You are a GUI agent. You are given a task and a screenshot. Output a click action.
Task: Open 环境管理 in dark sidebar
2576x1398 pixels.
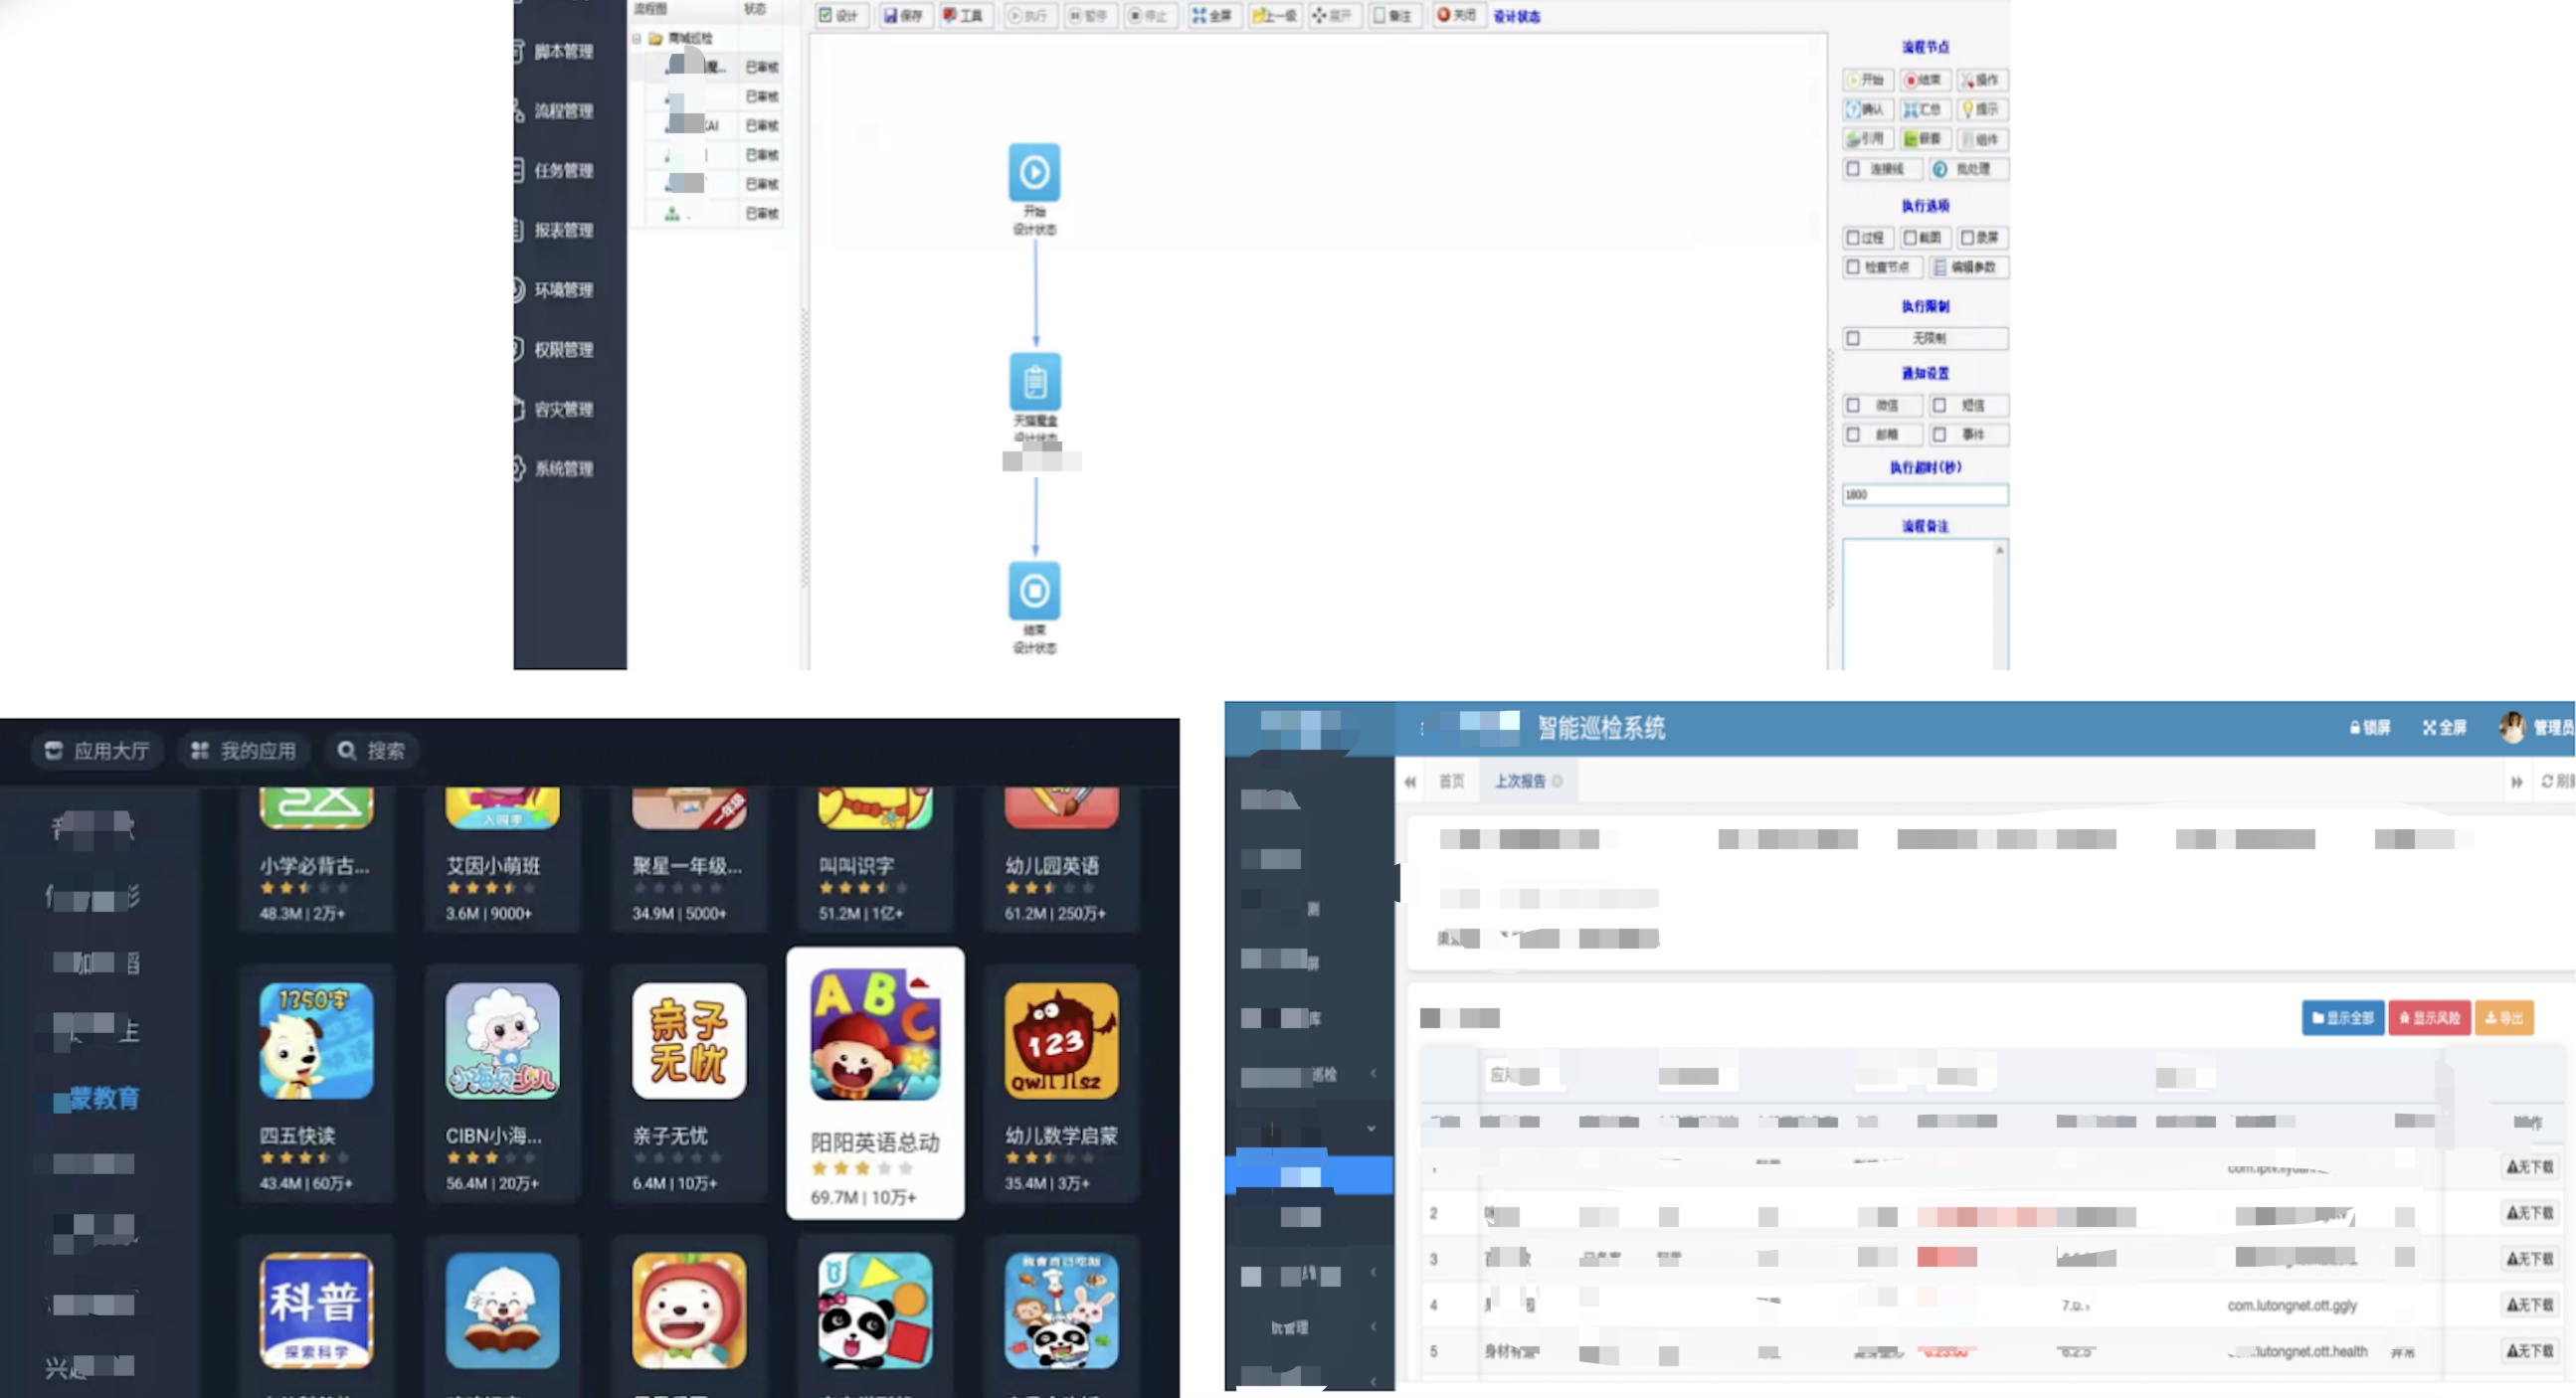click(x=563, y=290)
